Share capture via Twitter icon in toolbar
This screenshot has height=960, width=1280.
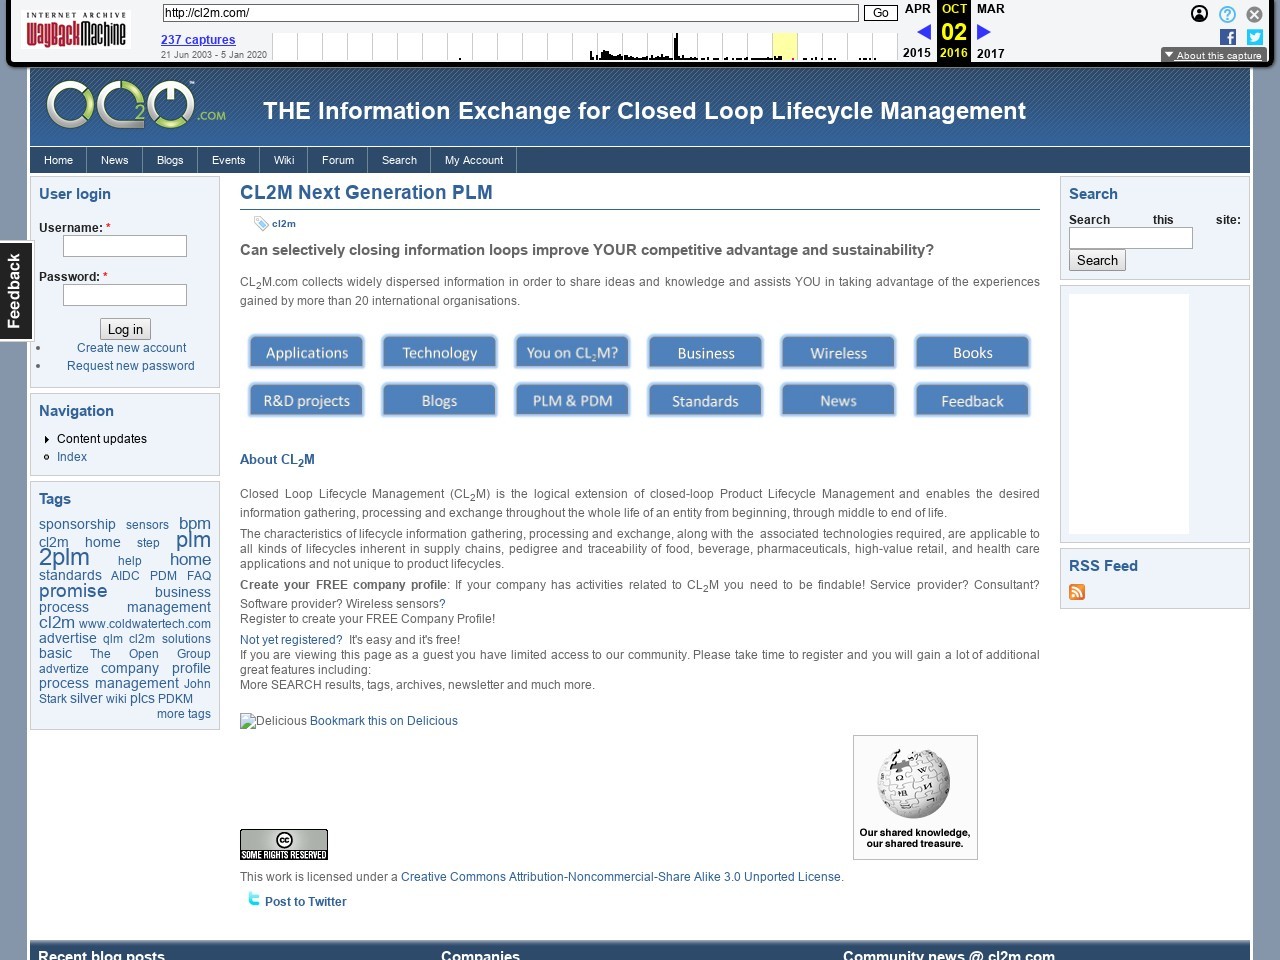(1255, 37)
